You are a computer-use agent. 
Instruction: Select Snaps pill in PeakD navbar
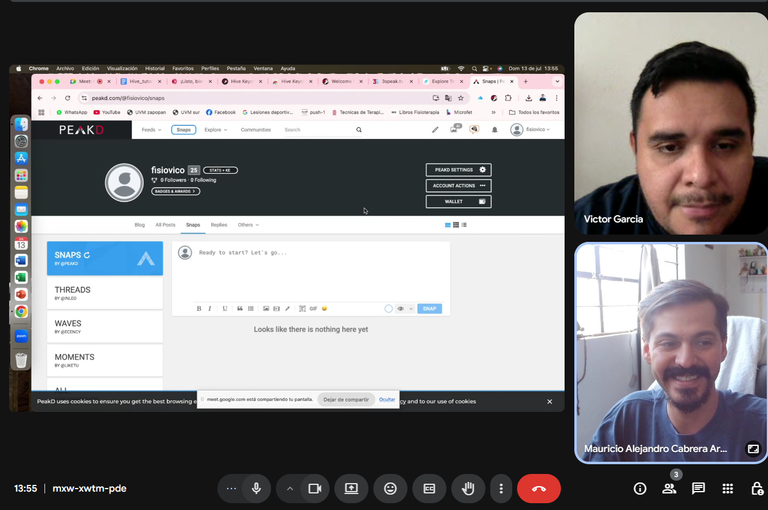[184, 130]
